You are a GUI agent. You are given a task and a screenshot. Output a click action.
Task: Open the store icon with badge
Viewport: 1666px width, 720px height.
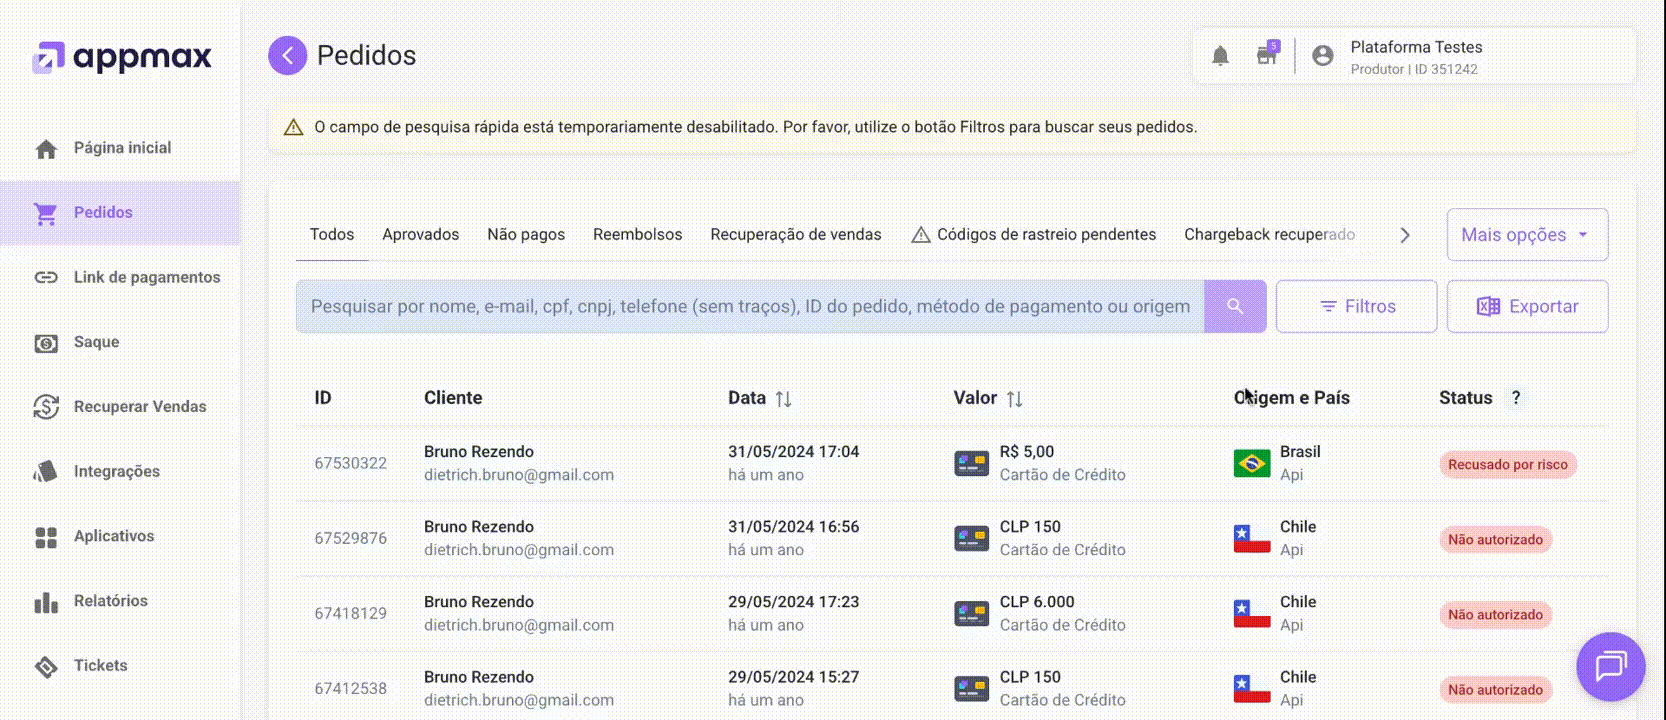click(1267, 55)
